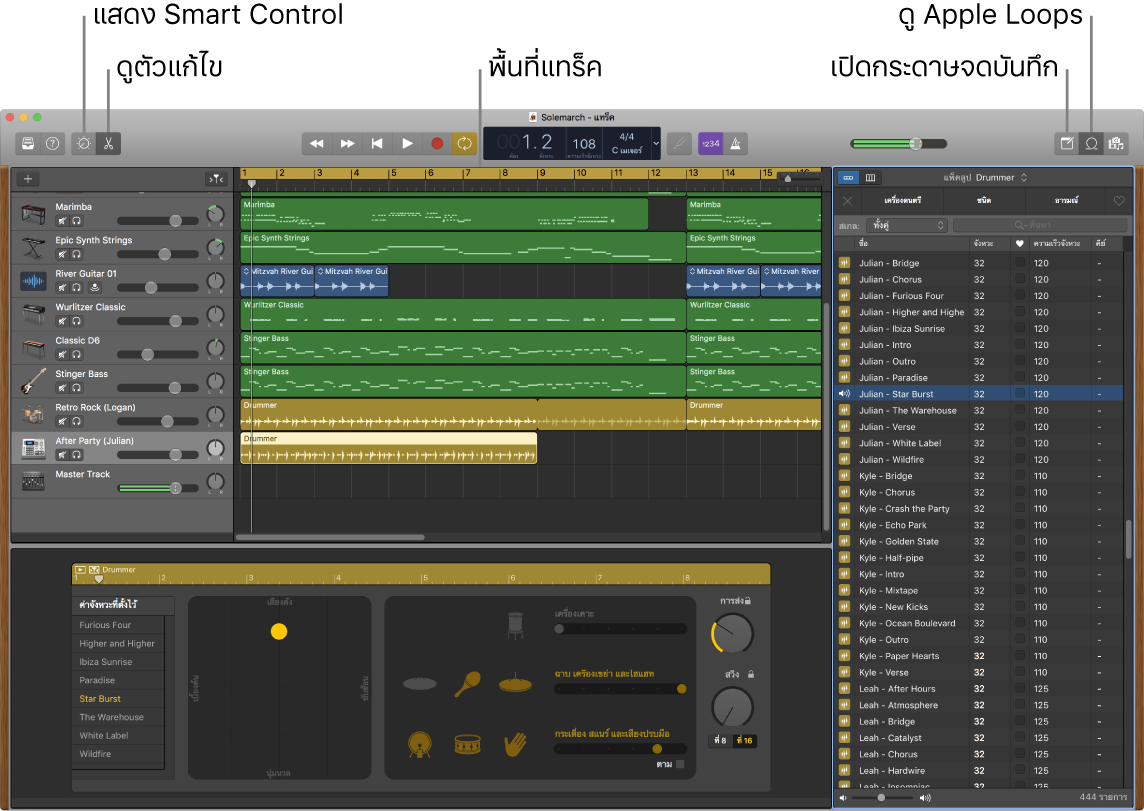Choose the Star Burst drummer preset
Viewport: 1144px width, 811px height.
tap(118, 699)
